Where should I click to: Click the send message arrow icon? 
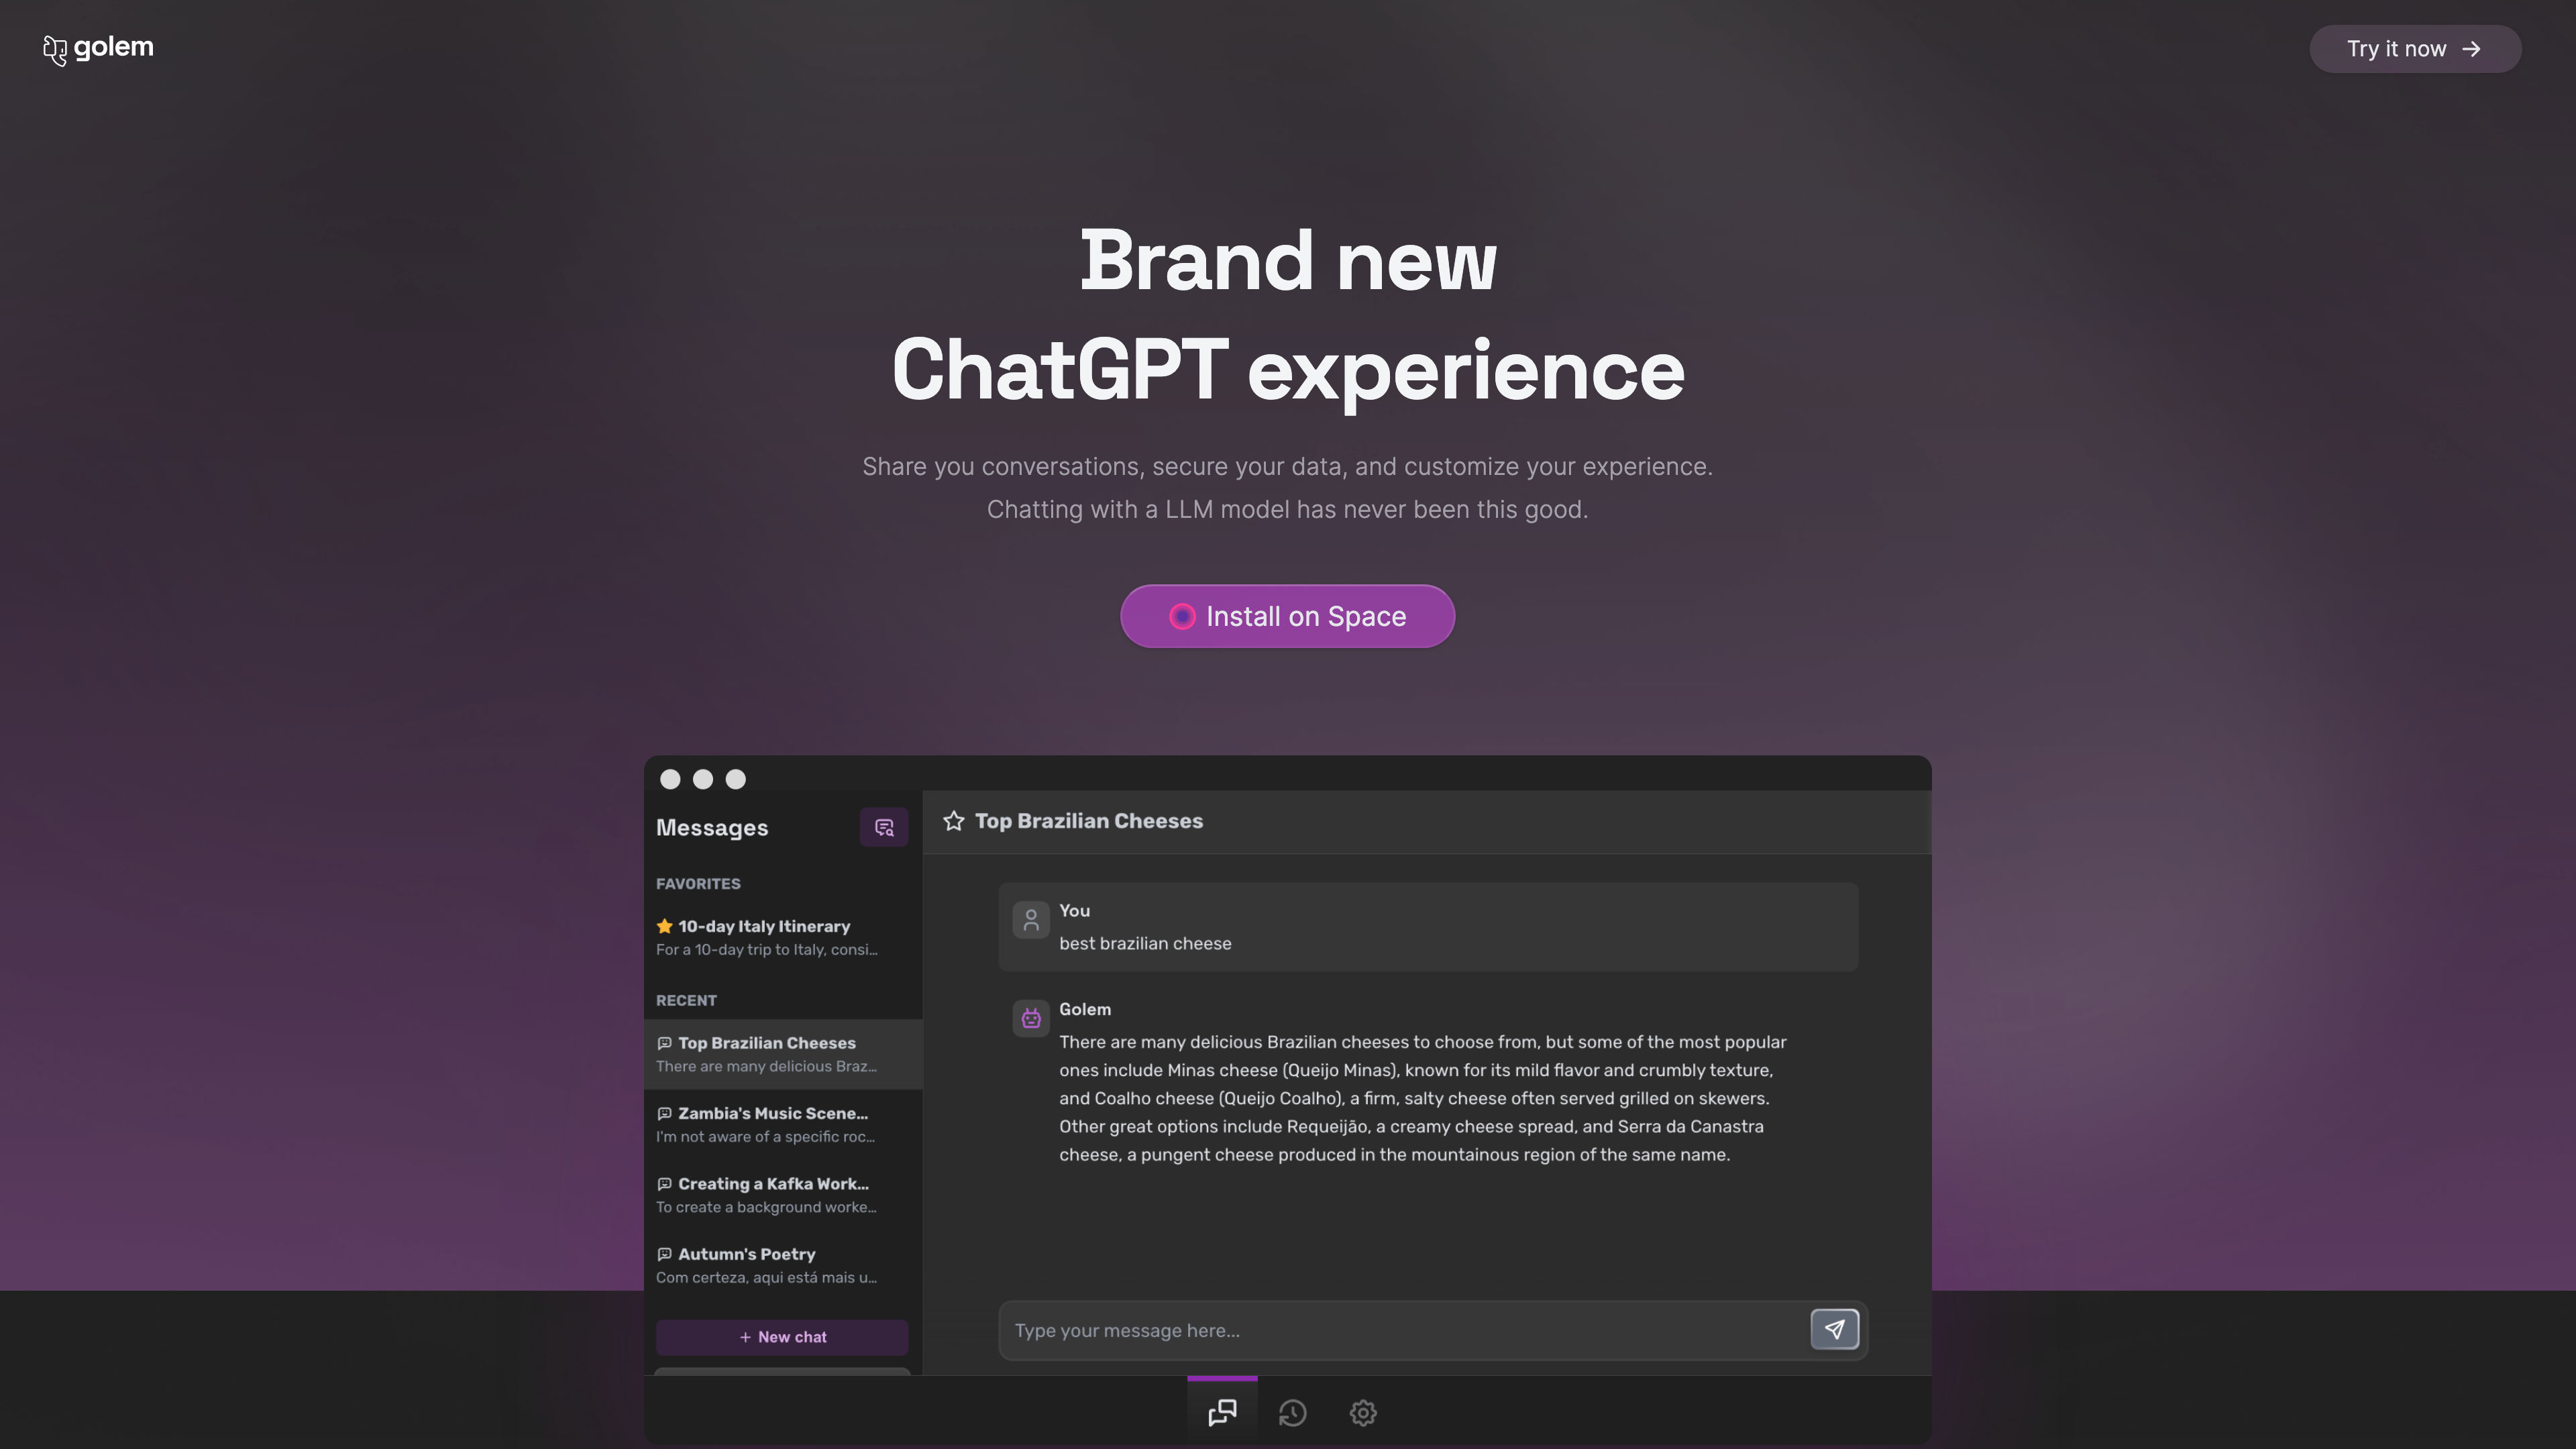point(1835,1330)
